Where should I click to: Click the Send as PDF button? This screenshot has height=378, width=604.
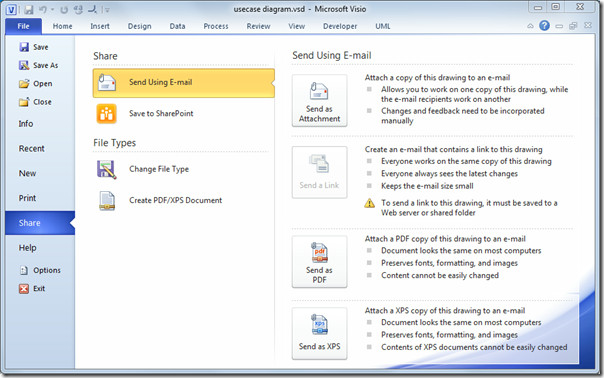tap(319, 262)
